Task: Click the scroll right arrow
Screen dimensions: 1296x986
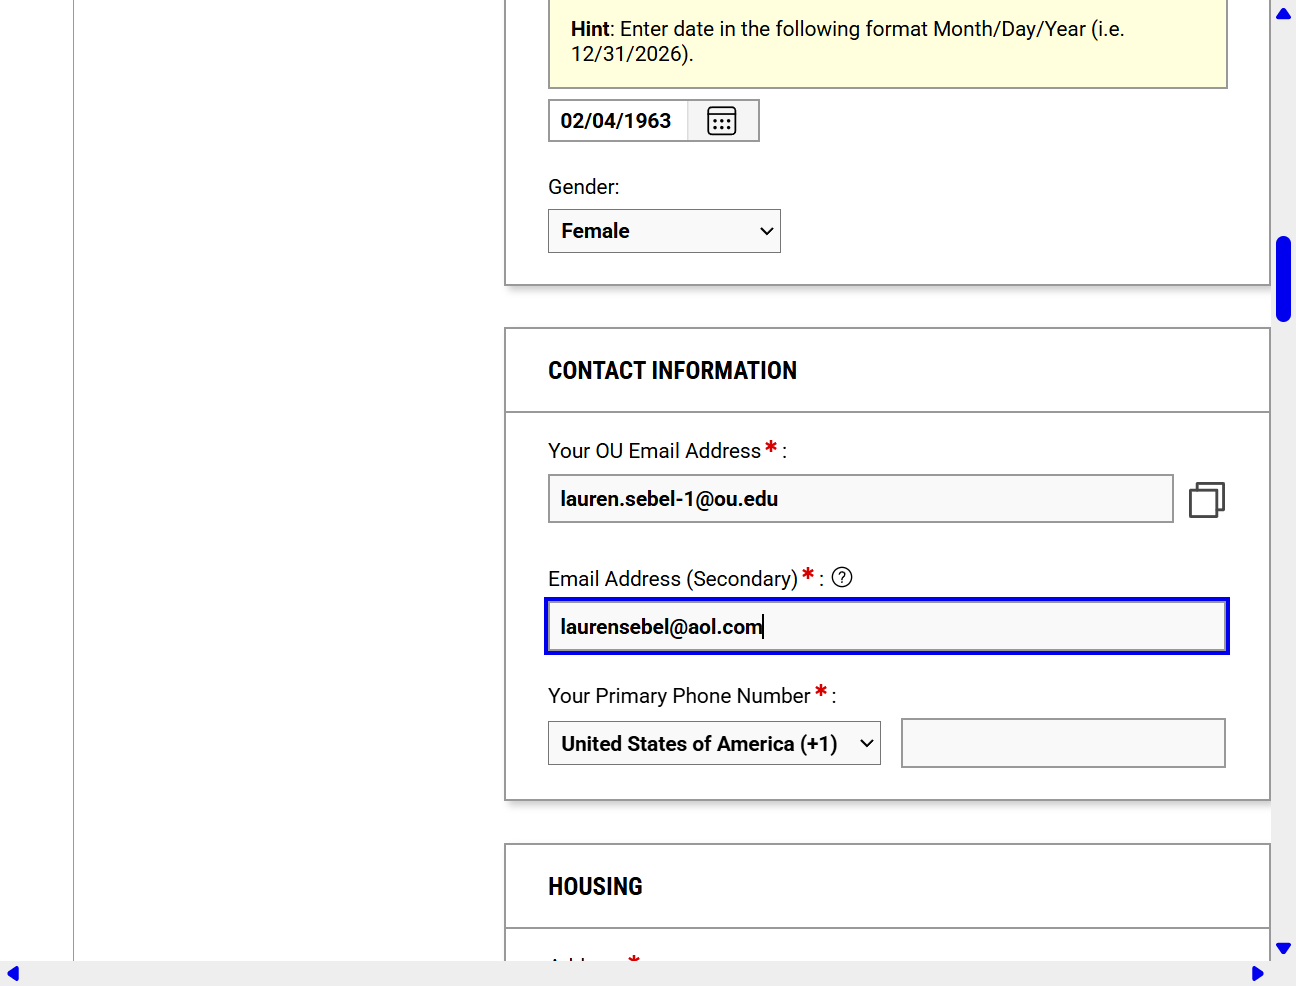Action: 1258,973
